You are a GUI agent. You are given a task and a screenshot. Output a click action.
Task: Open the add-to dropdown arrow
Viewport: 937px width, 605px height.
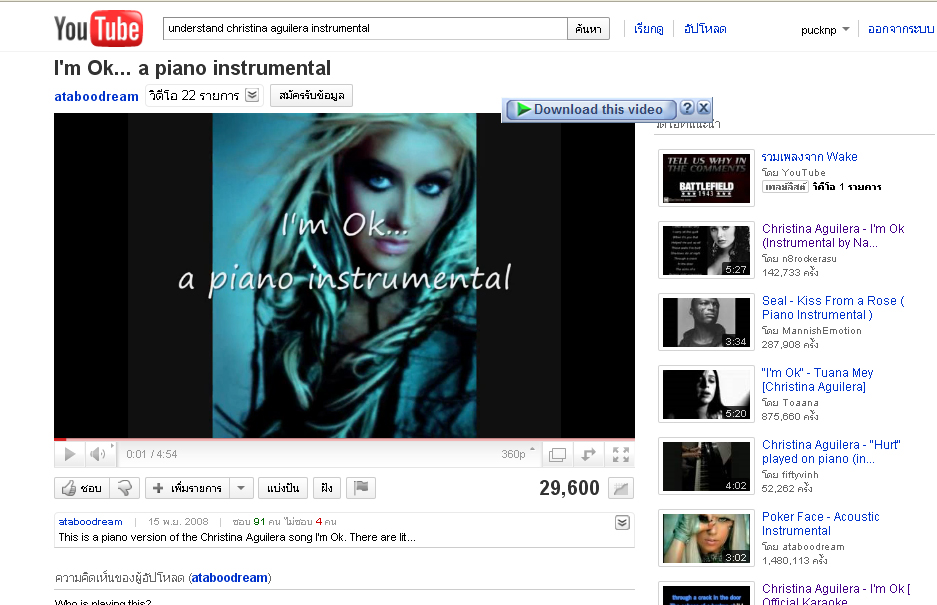[x=241, y=488]
